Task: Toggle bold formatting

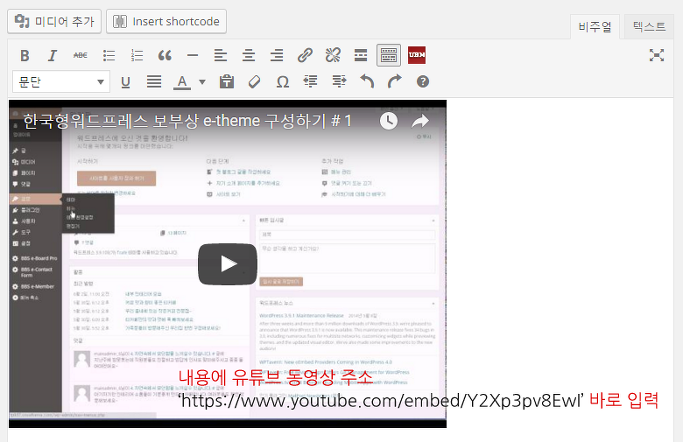Action: coord(25,55)
